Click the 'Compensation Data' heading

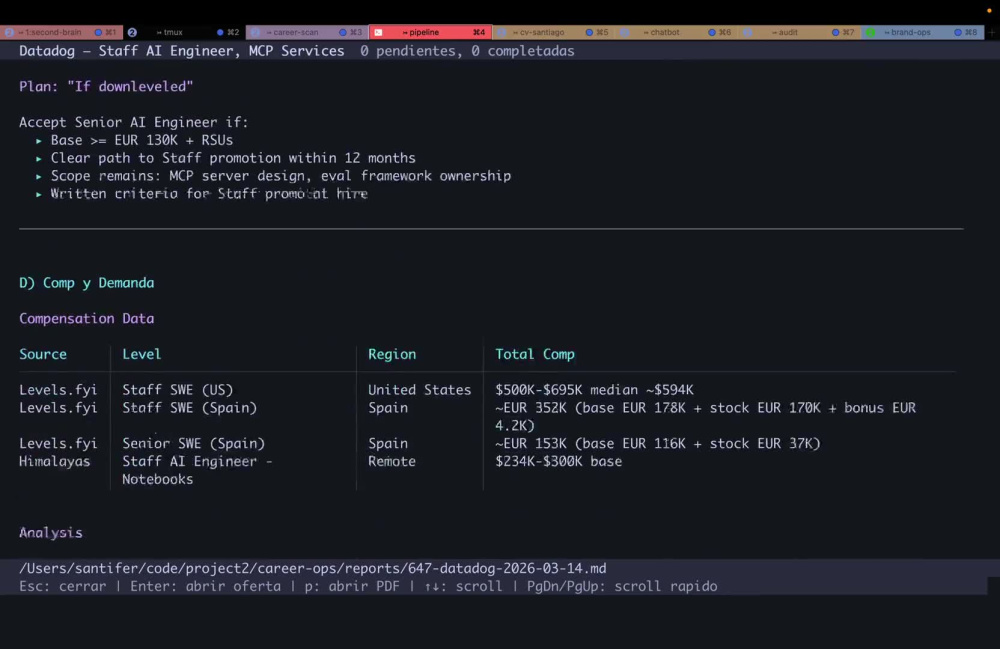point(86,319)
